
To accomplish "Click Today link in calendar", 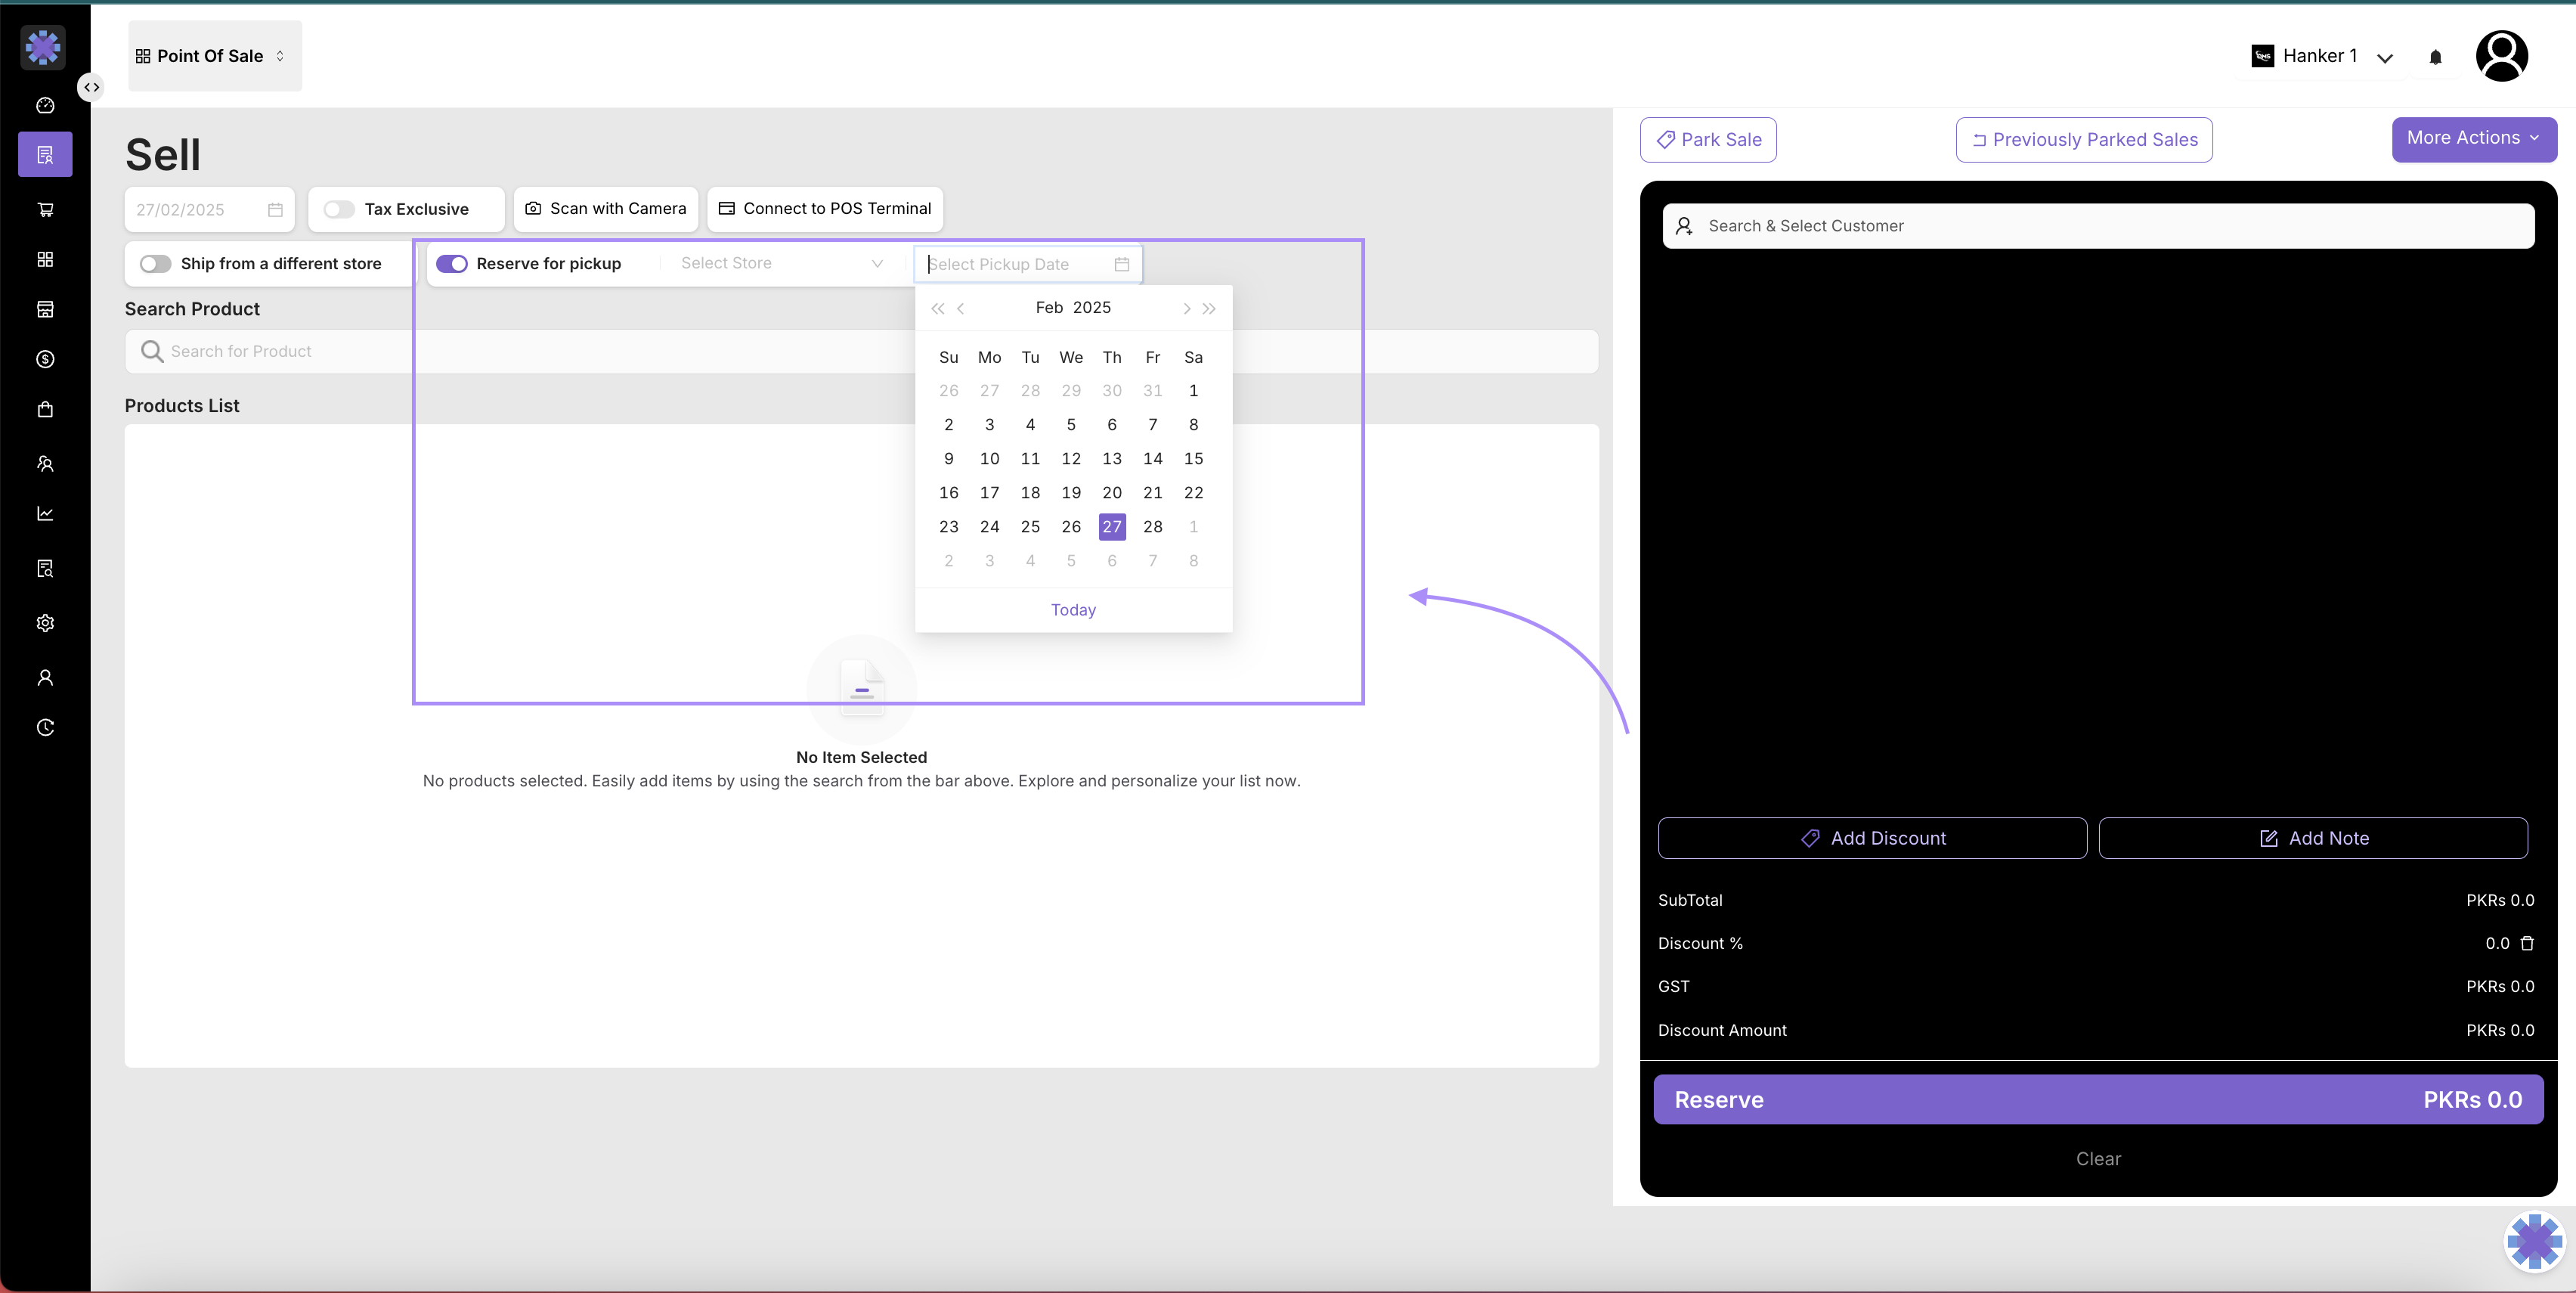I will pos(1073,610).
